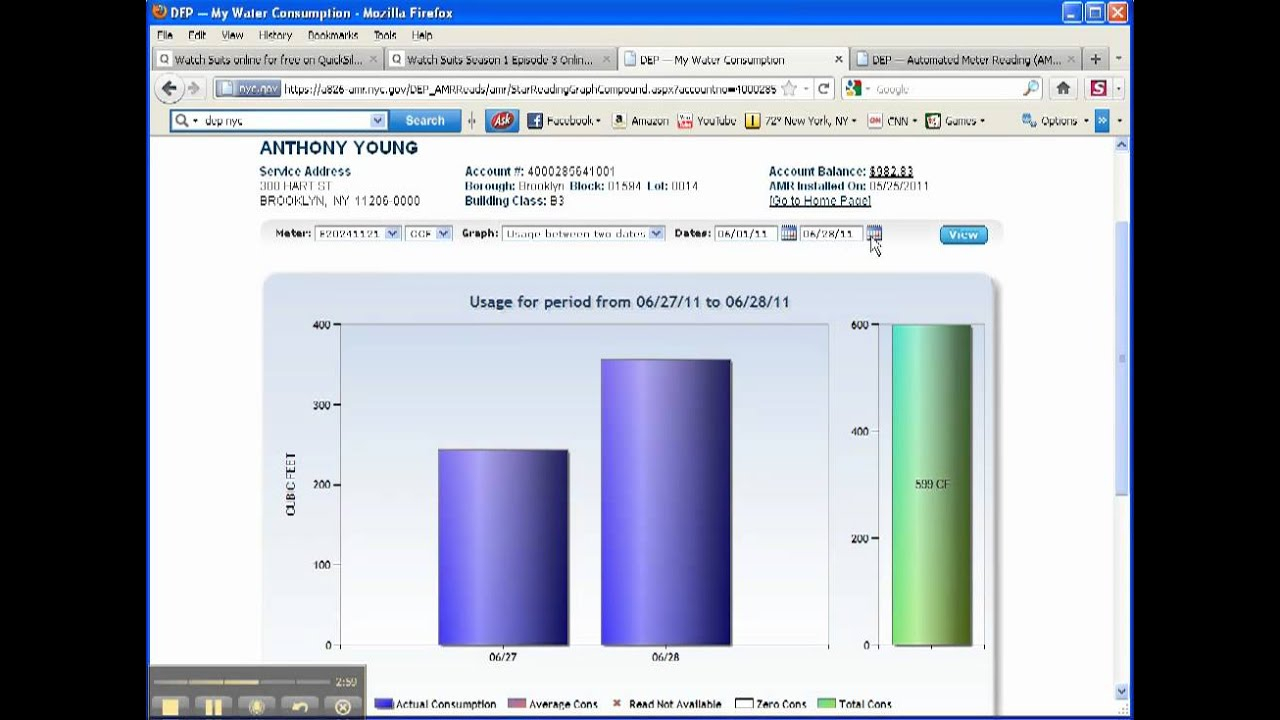The image size is (1280, 720).
Task: Open the Facebook toolbar shortcut
Action: (x=564, y=121)
